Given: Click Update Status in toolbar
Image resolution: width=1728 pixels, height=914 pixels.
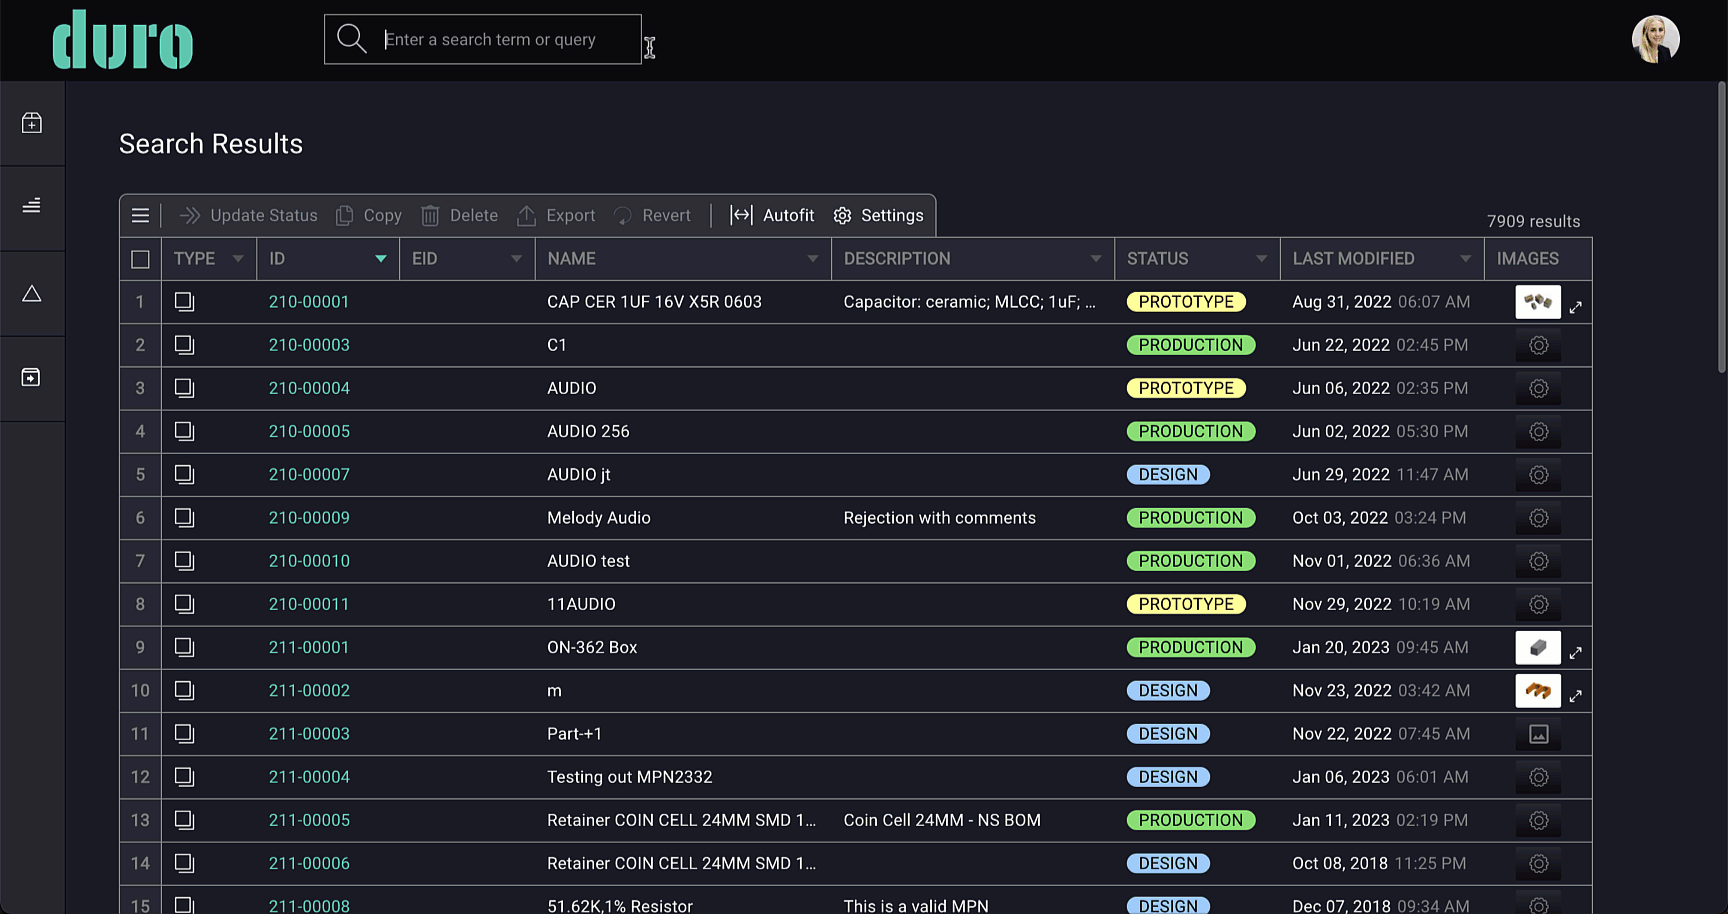Looking at the screenshot, I should (248, 215).
